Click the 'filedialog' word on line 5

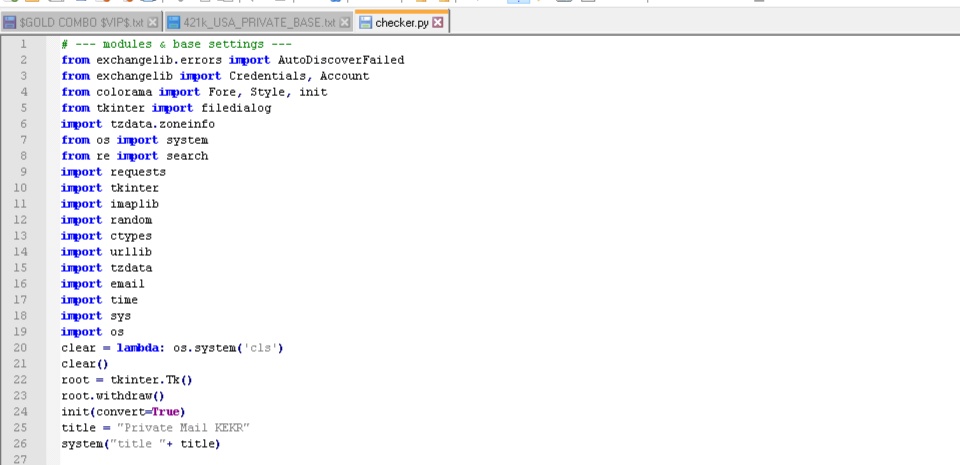tap(235, 108)
